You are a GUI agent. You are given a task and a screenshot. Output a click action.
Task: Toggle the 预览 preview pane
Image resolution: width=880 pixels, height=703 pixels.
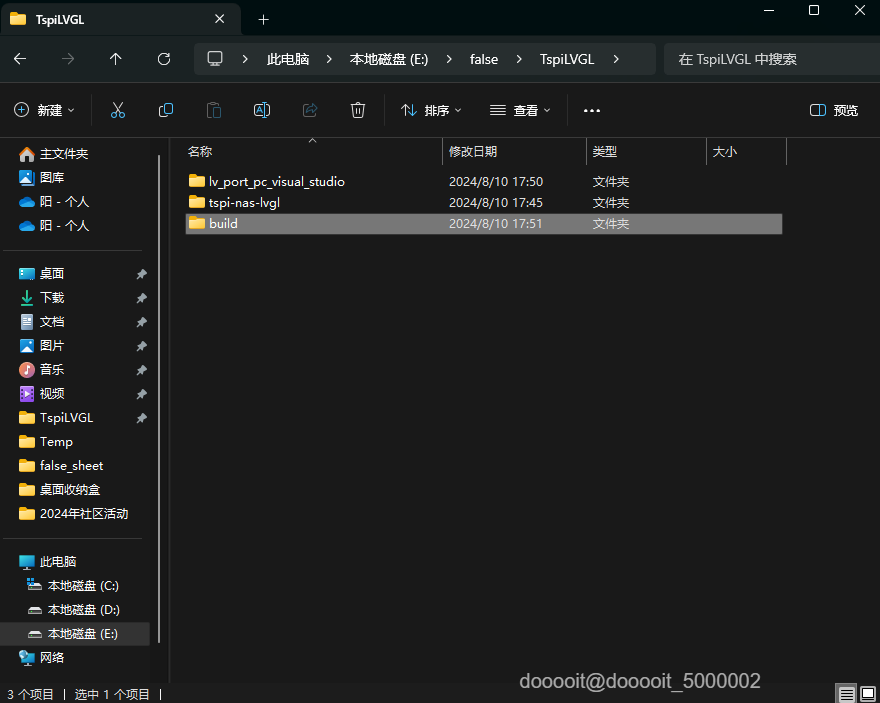[834, 110]
